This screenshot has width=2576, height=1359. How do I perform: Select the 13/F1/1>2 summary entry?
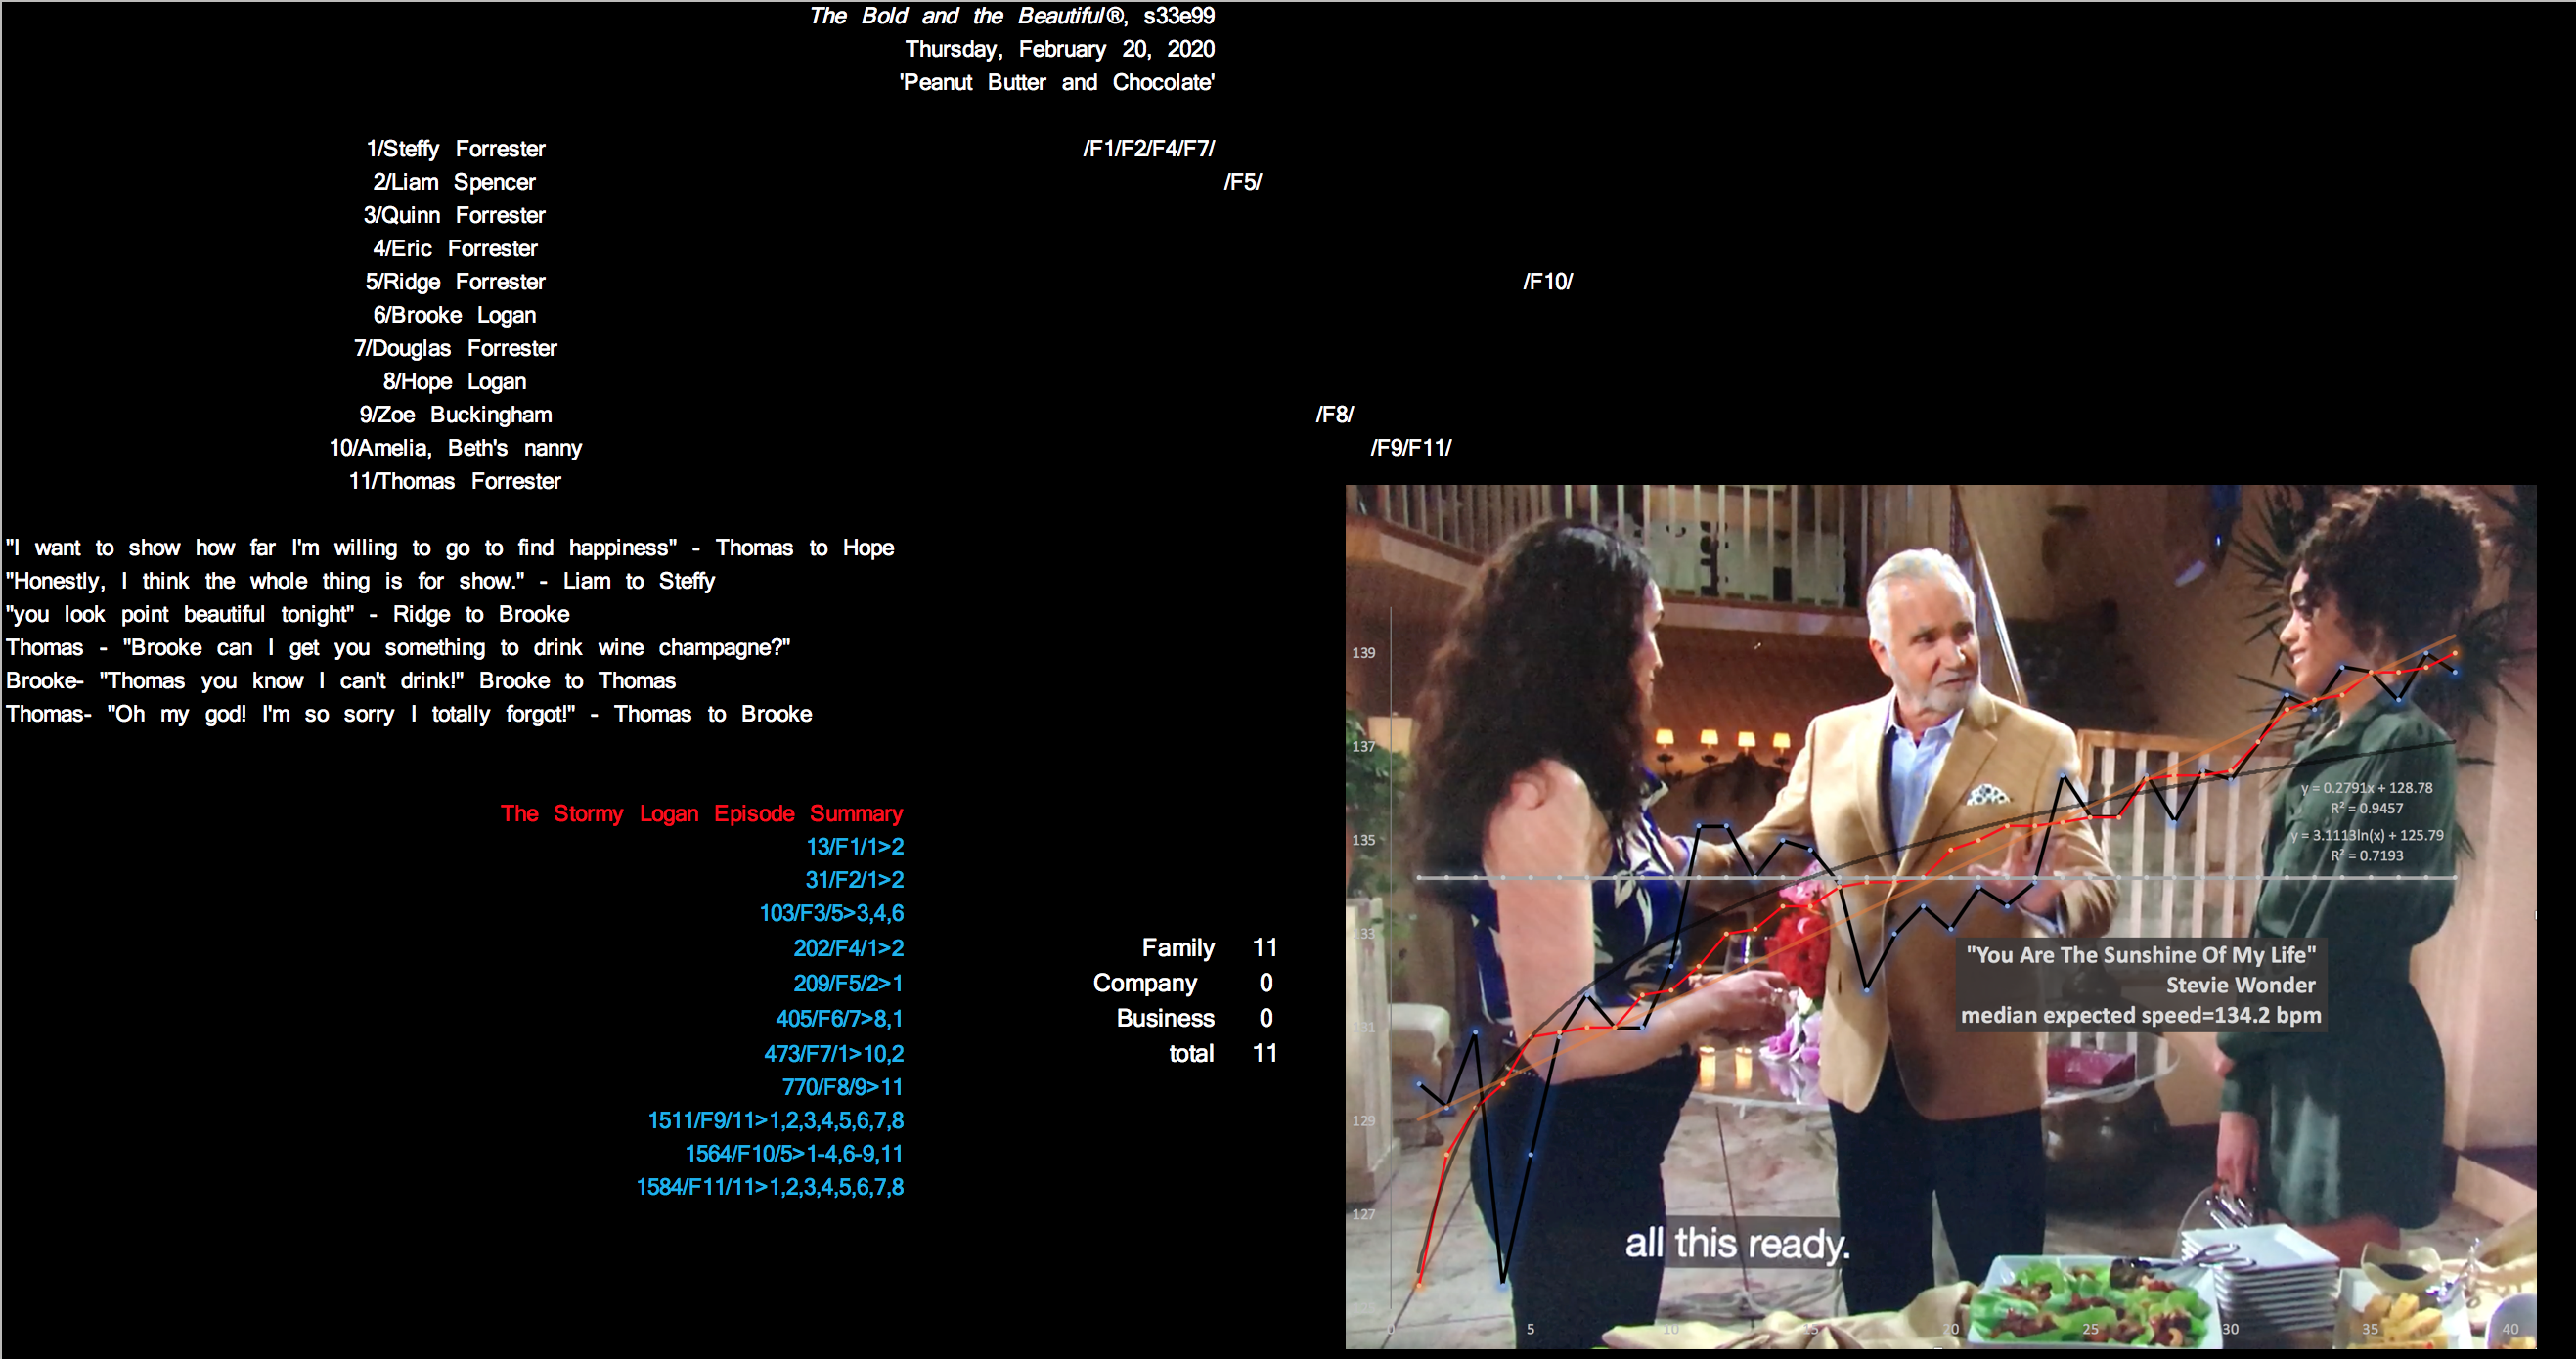click(x=854, y=846)
